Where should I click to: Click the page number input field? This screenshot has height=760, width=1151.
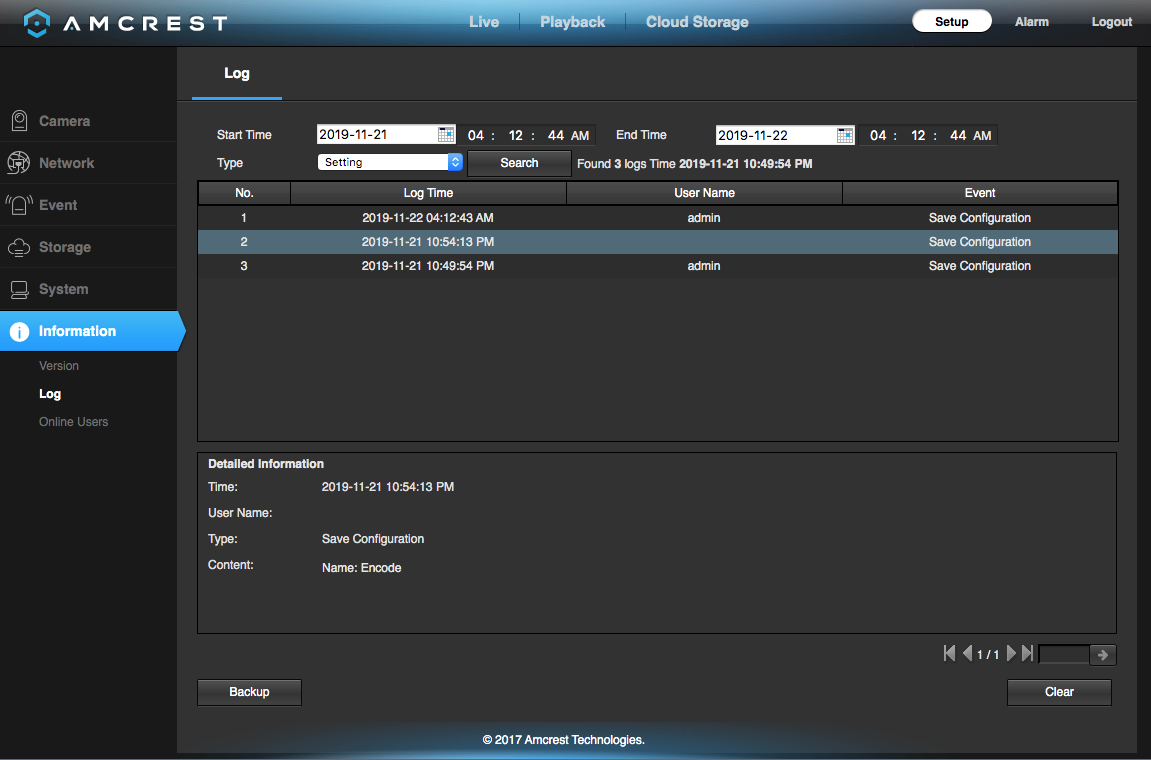pyautogui.click(x=1064, y=654)
